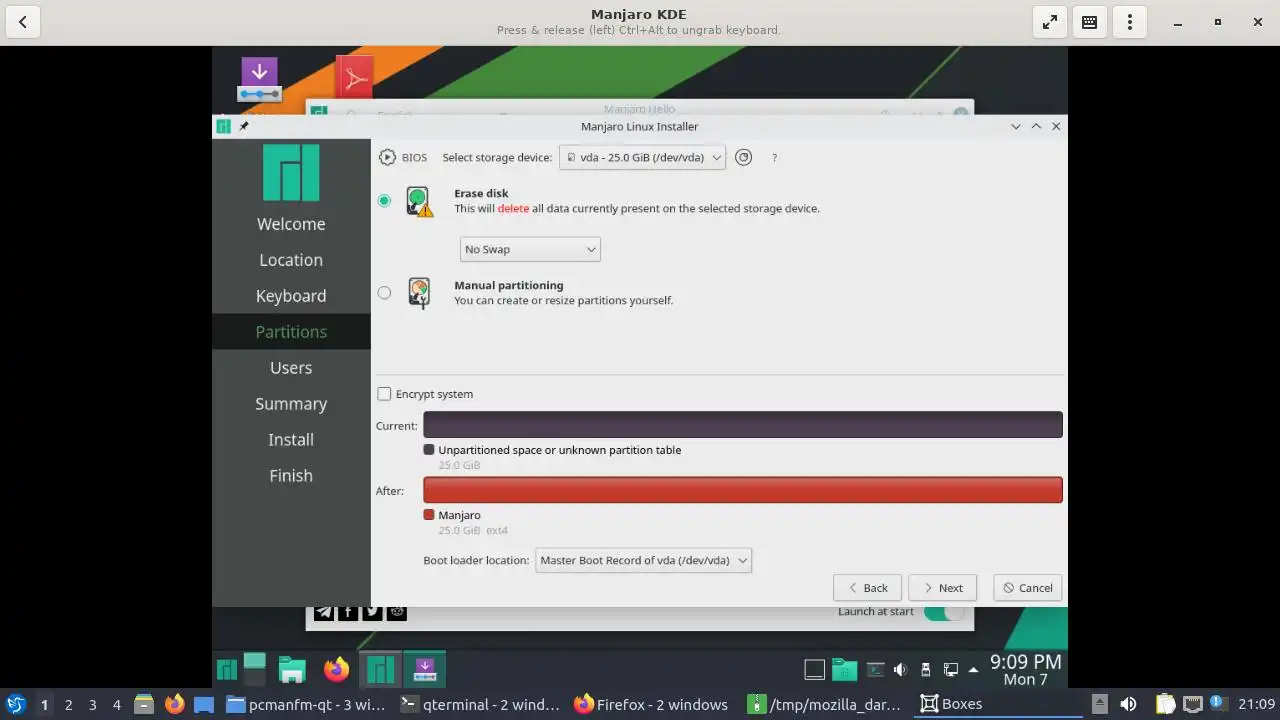
Task: Click the removable device icon in KDE tray
Action: click(x=926, y=670)
